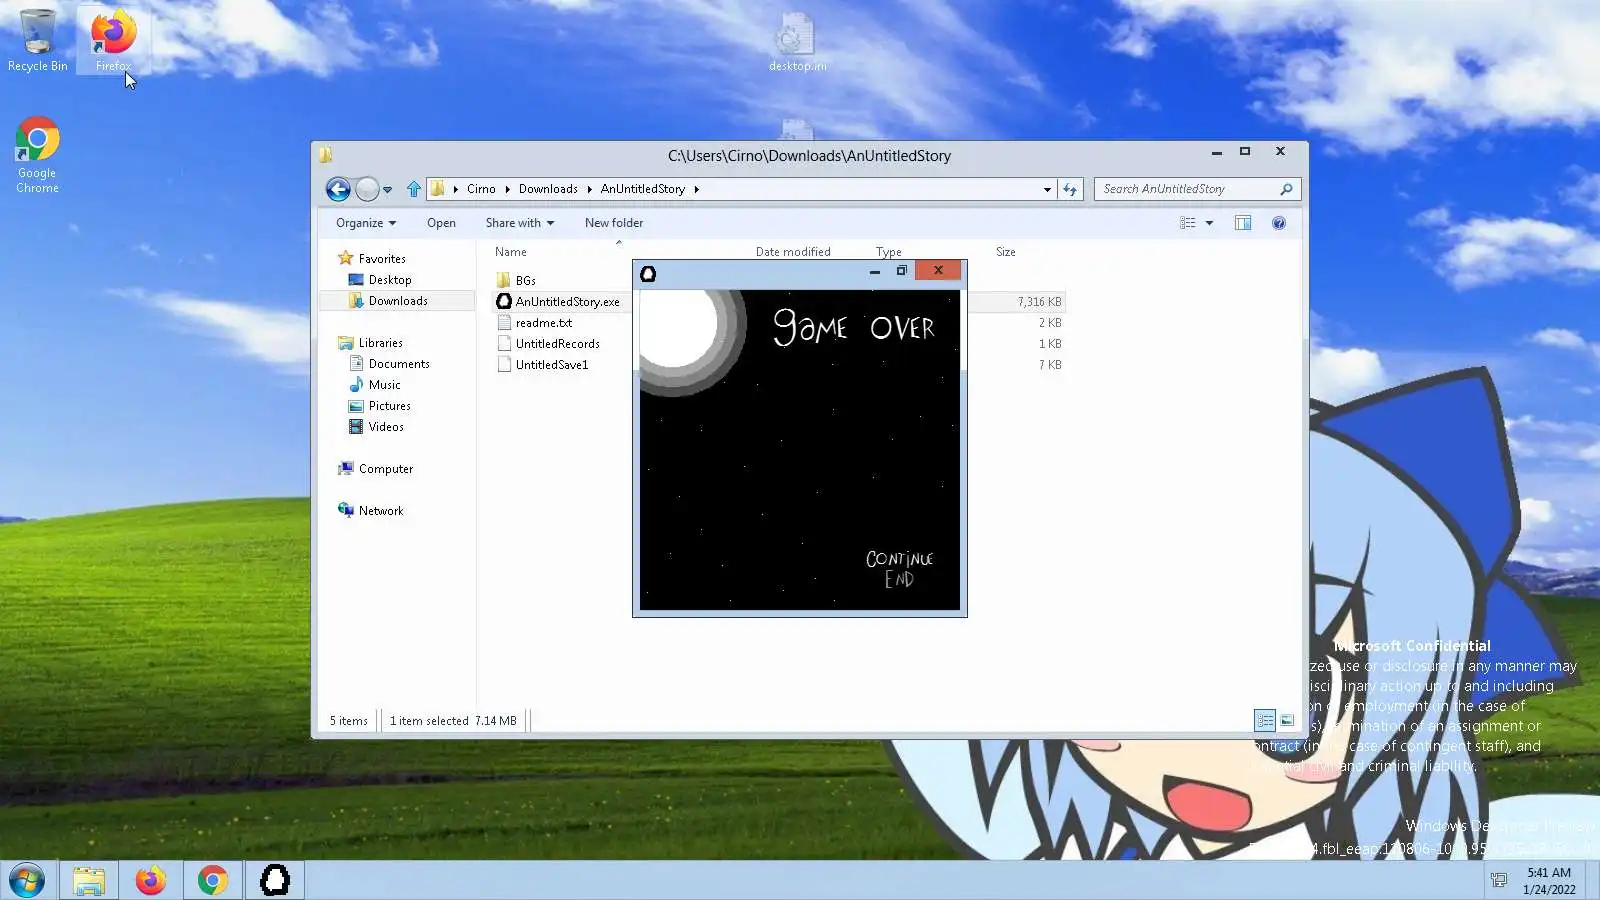Image resolution: width=1600 pixels, height=900 pixels.
Task: Refresh the AnUntitledStory folder view
Action: 1070,189
